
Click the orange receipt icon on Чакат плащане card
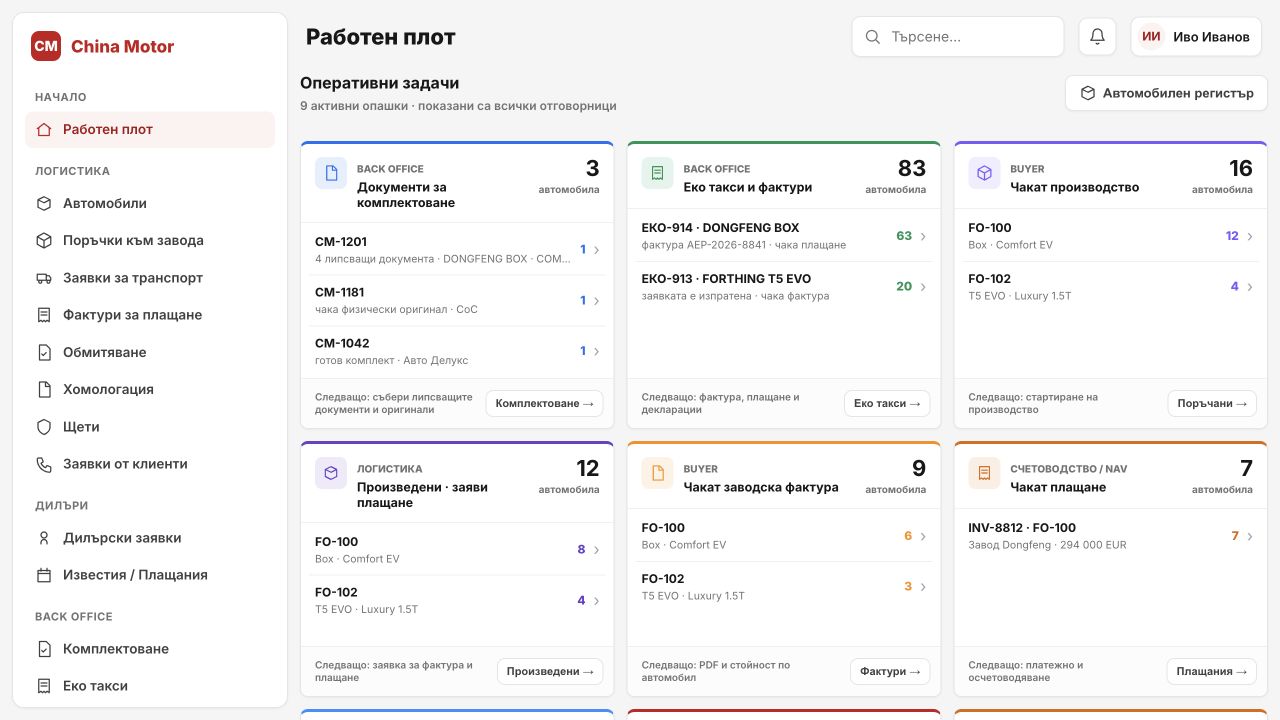click(984, 473)
